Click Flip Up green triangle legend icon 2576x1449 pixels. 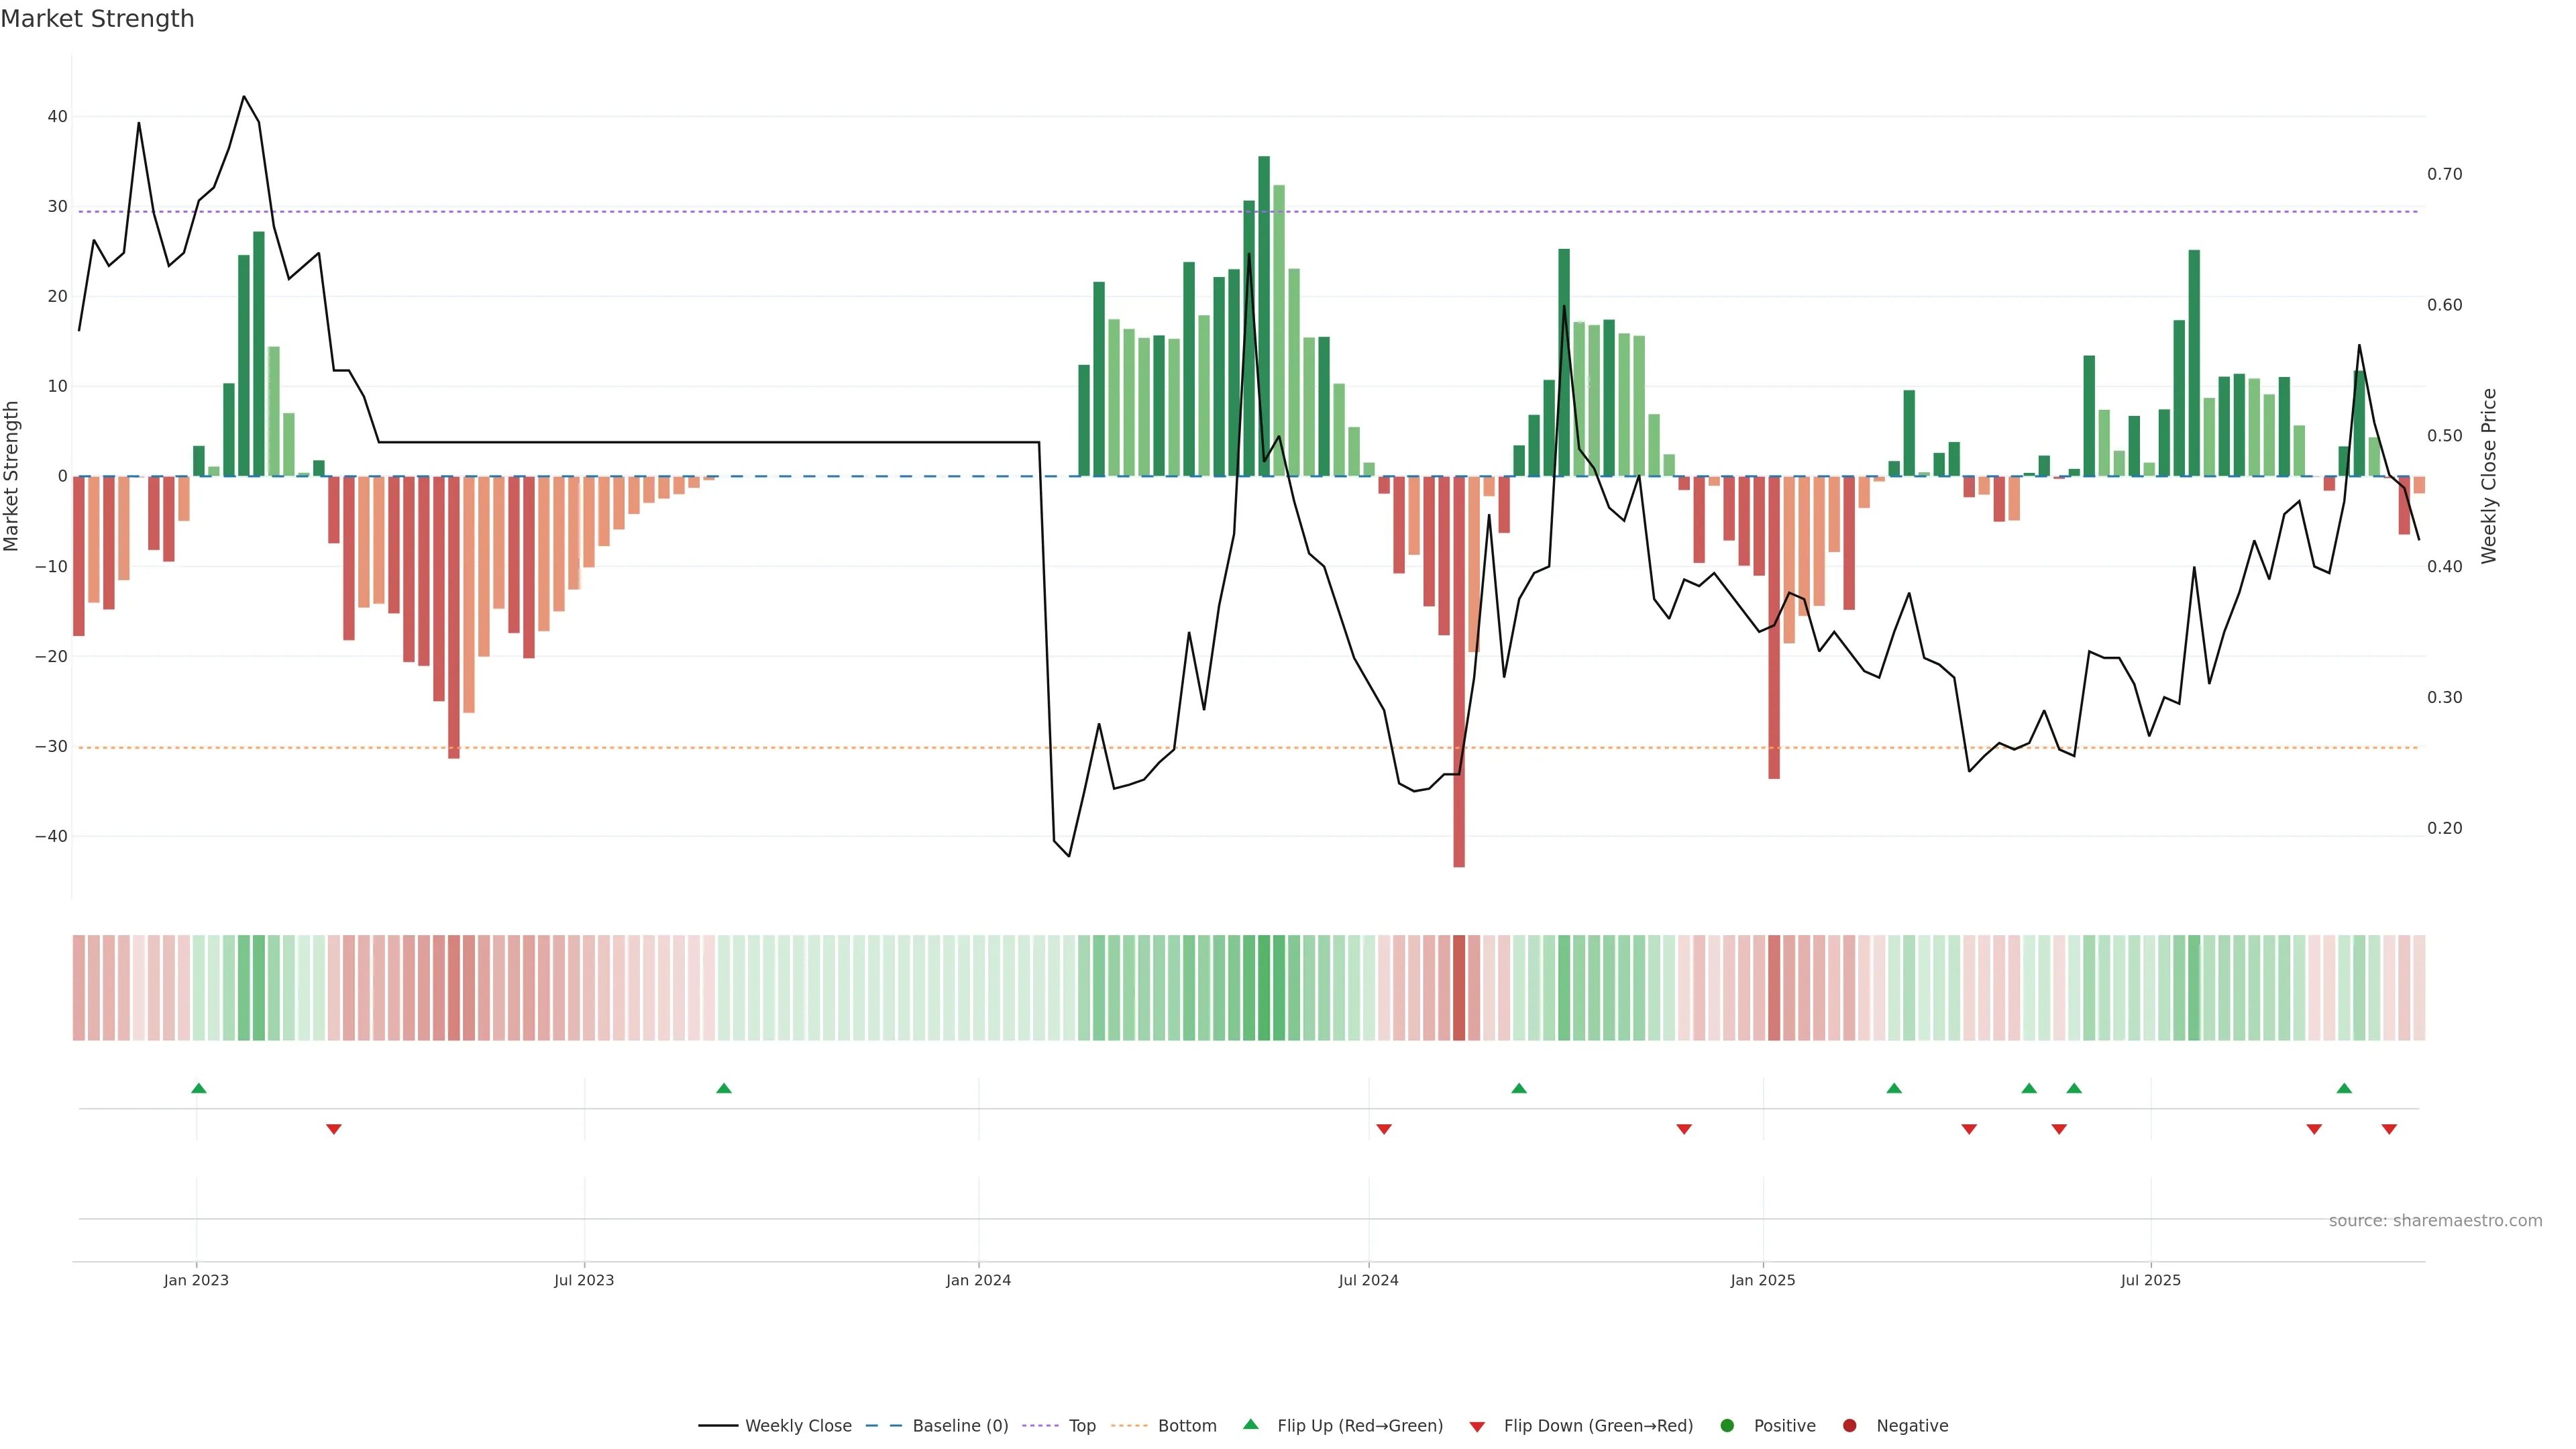1250,1425
